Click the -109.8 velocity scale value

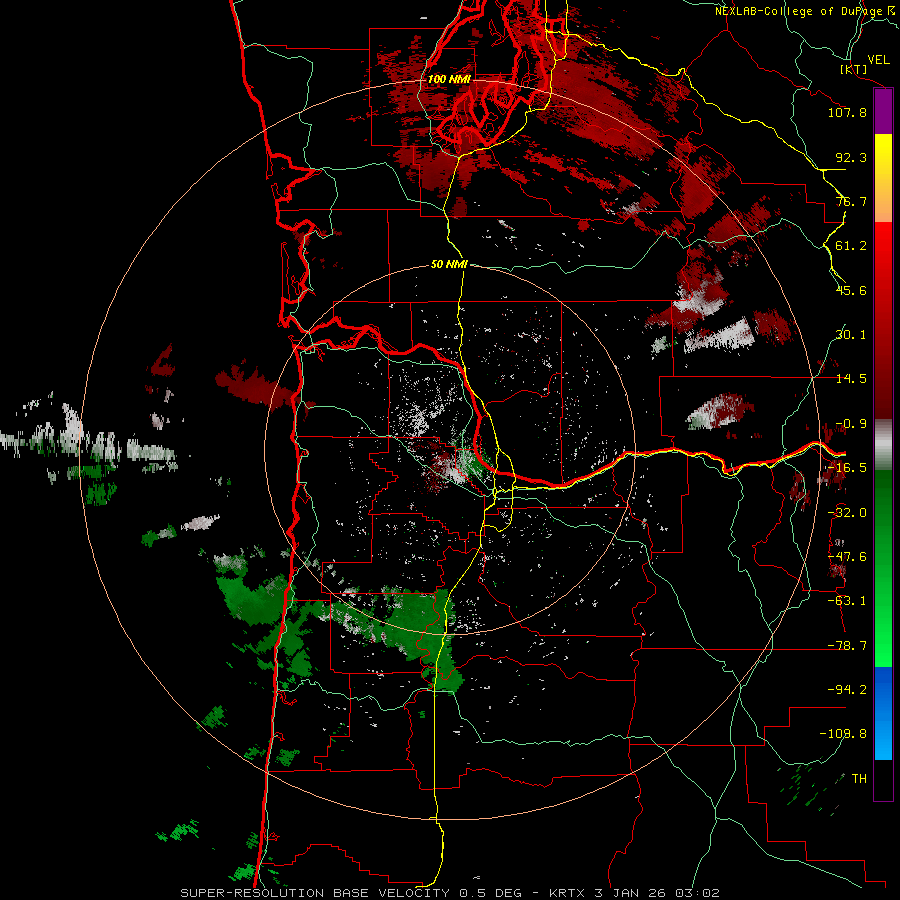(x=843, y=734)
